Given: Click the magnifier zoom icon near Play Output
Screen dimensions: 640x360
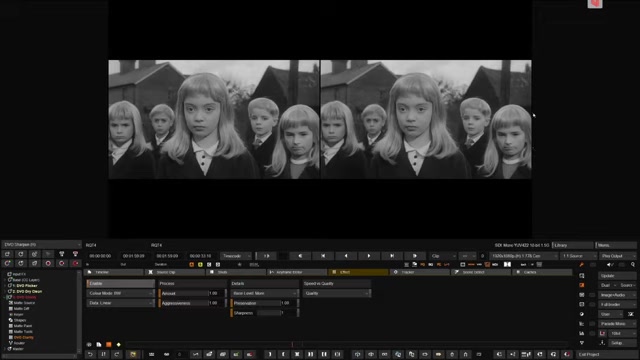Looking at the screenshot, I should pos(633,264).
